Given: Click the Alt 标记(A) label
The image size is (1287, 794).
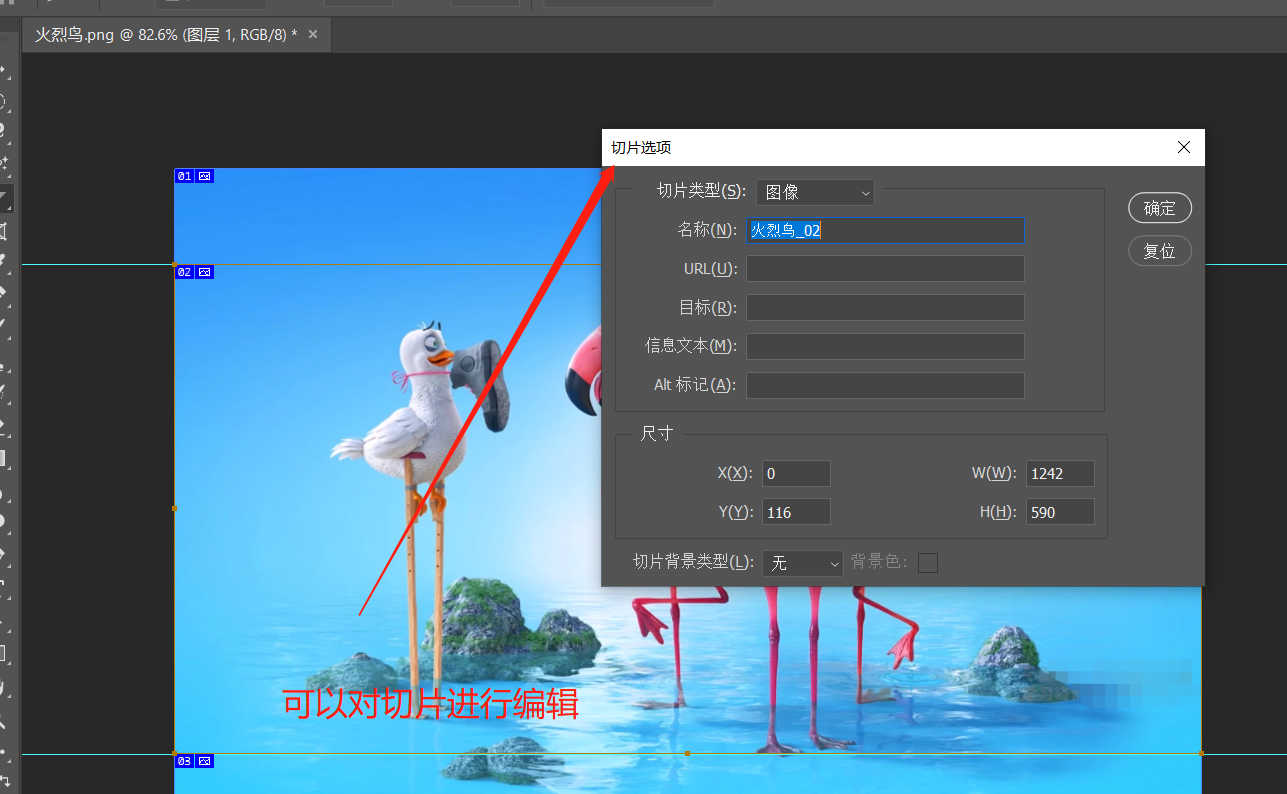Looking at the screenshot, I should coord(695,385).
